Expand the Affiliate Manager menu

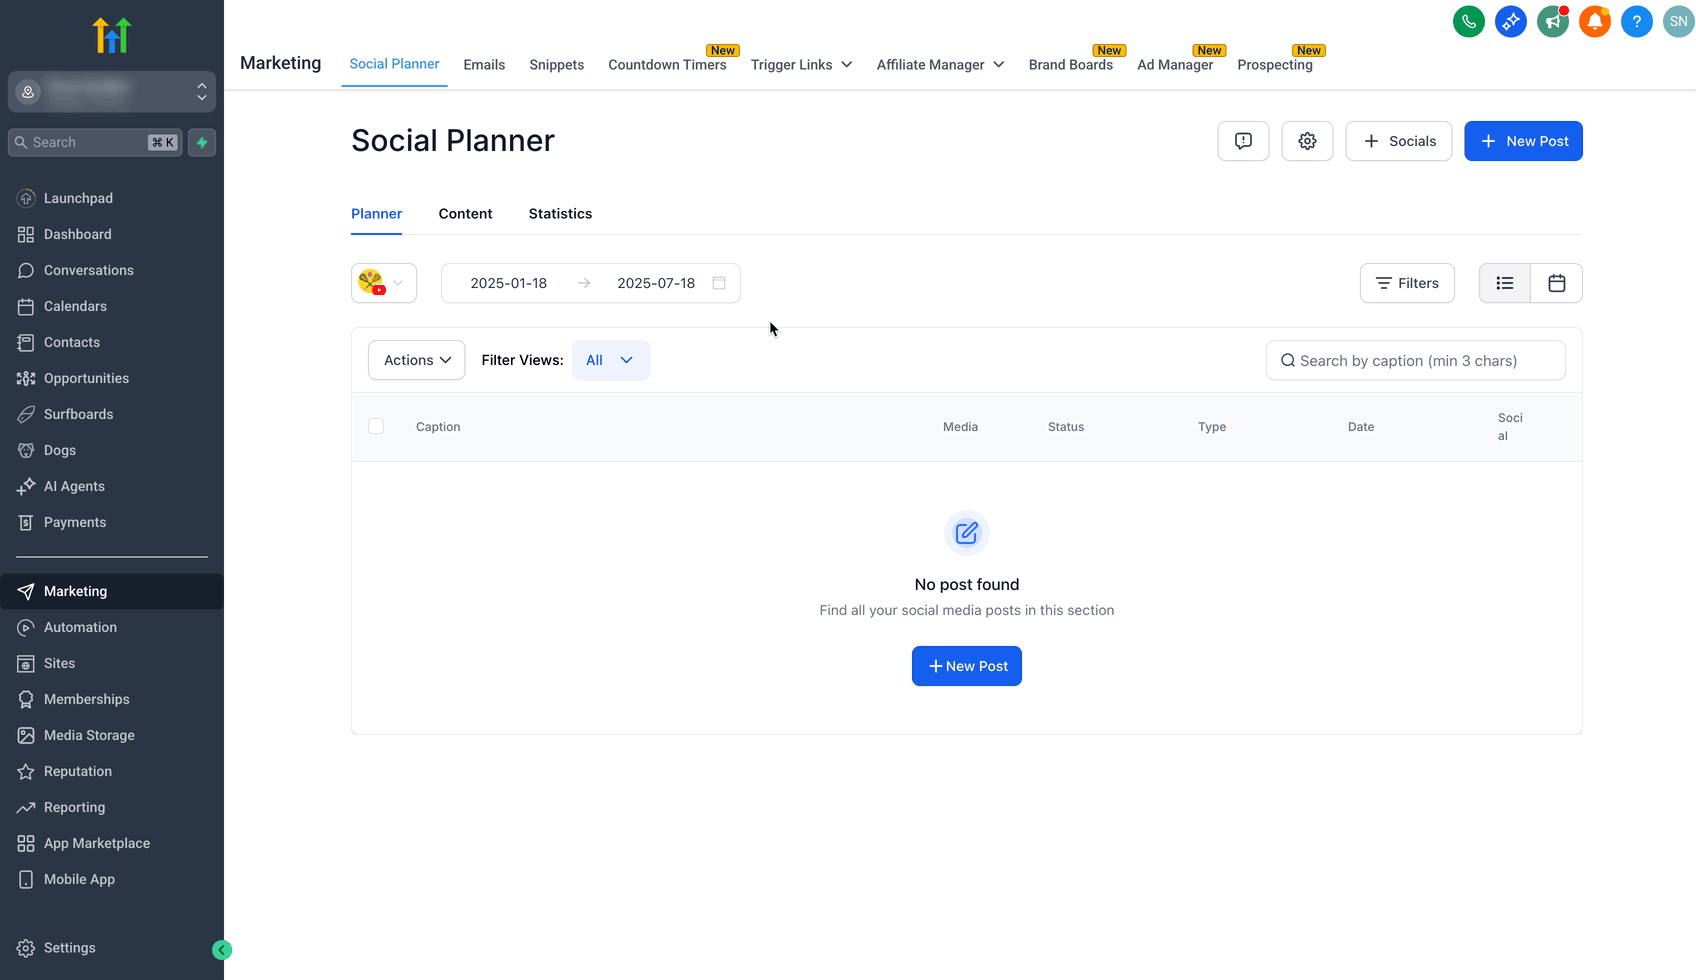point(941,65)
